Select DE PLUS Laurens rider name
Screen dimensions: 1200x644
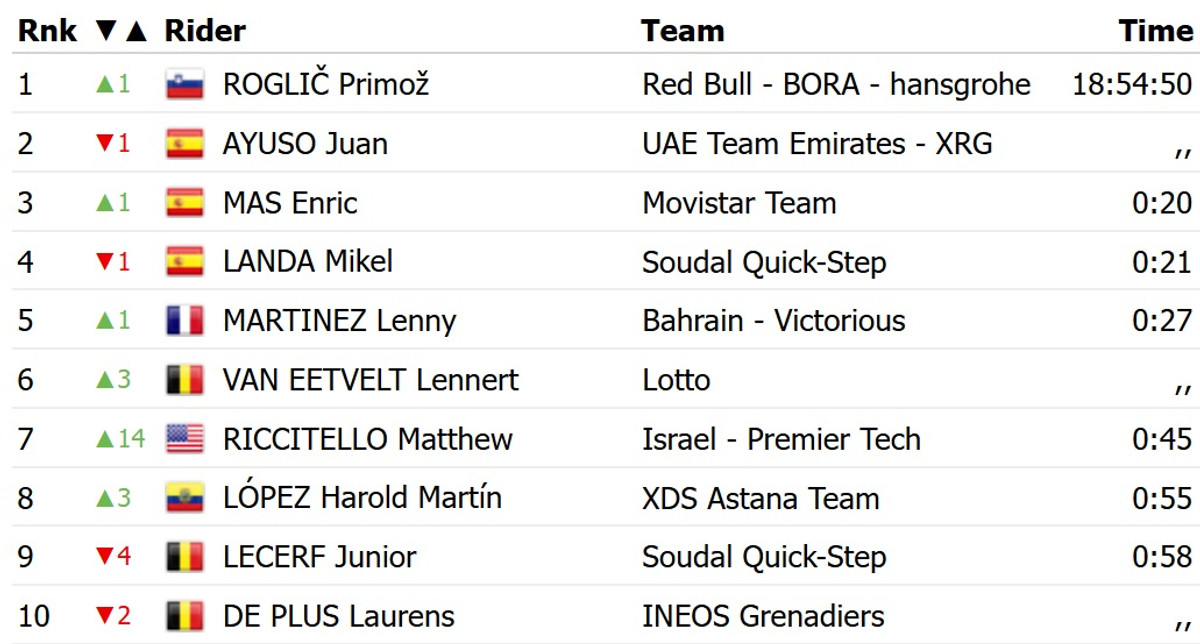point(338,616)
